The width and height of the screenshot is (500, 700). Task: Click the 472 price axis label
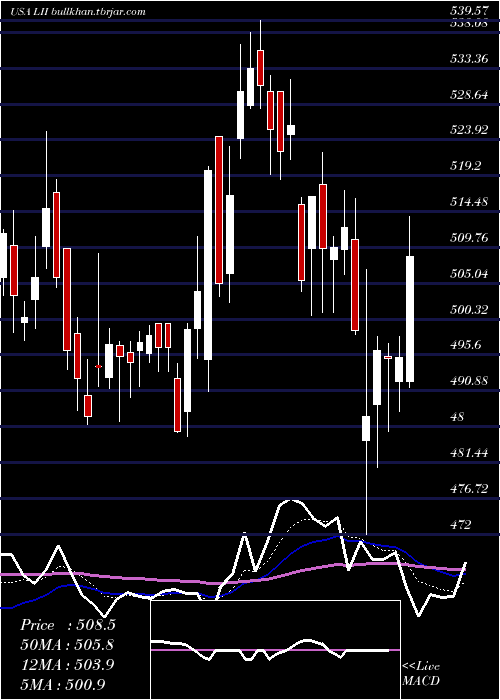pyautogui.click(x=461, y=524)
